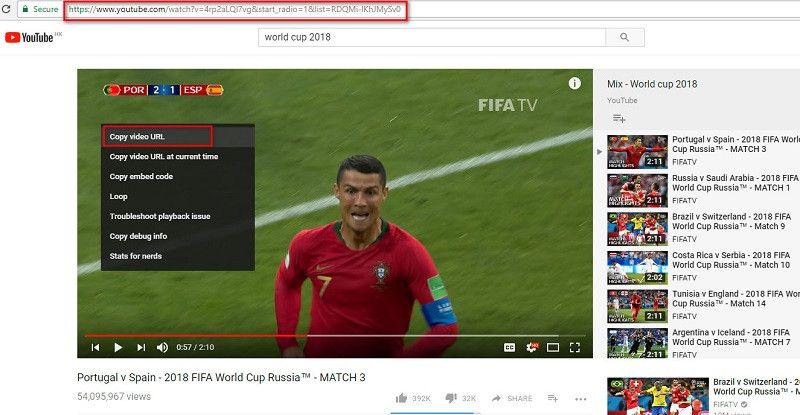This screenshot has height=415, width=800.
Task: Click the 54,095,967 views count
Action: [x=114, y=397]
